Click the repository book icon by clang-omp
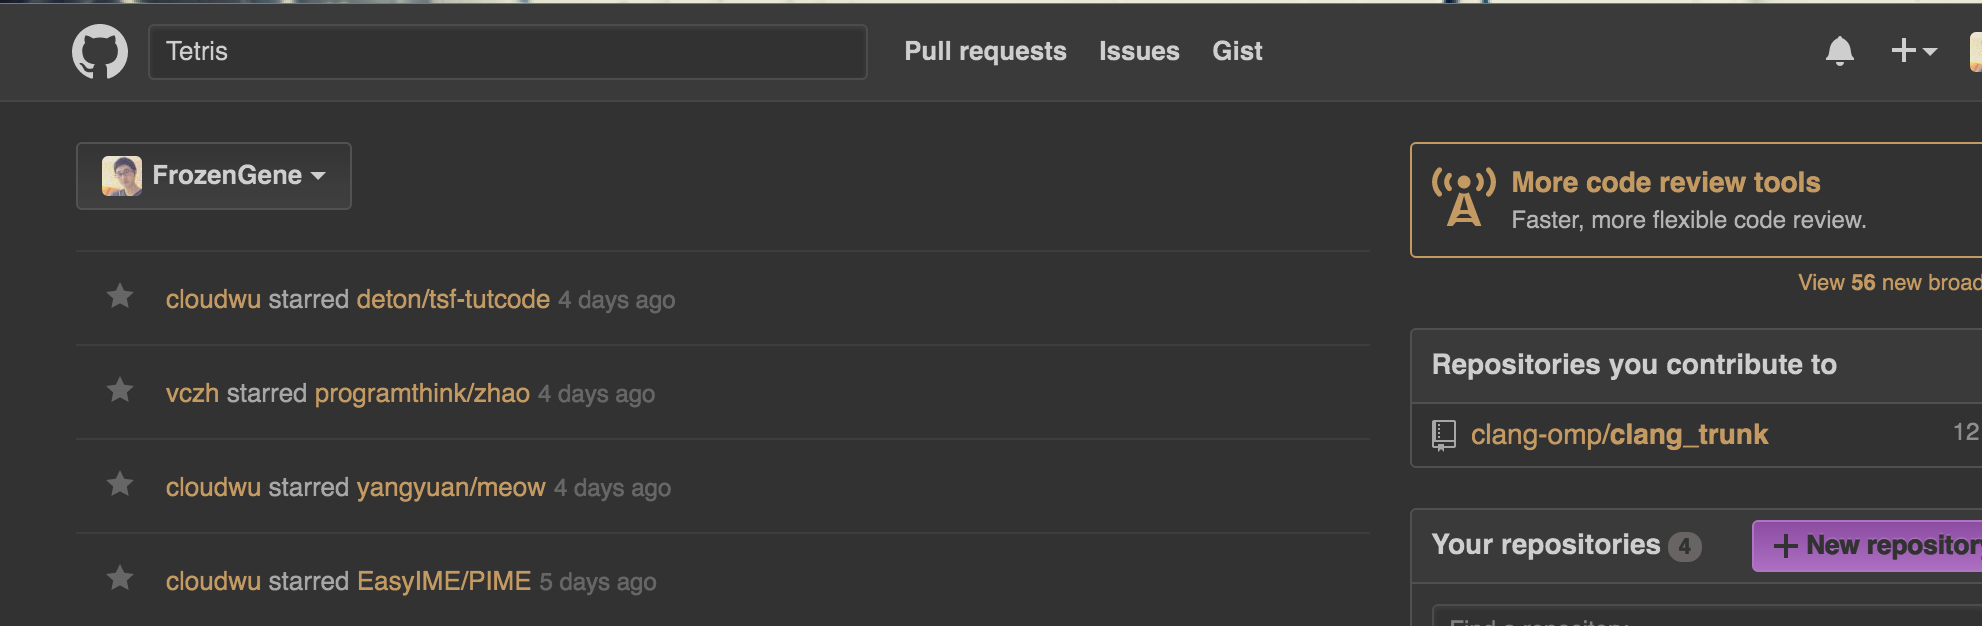The image size is (1982, 626). 1444,435
